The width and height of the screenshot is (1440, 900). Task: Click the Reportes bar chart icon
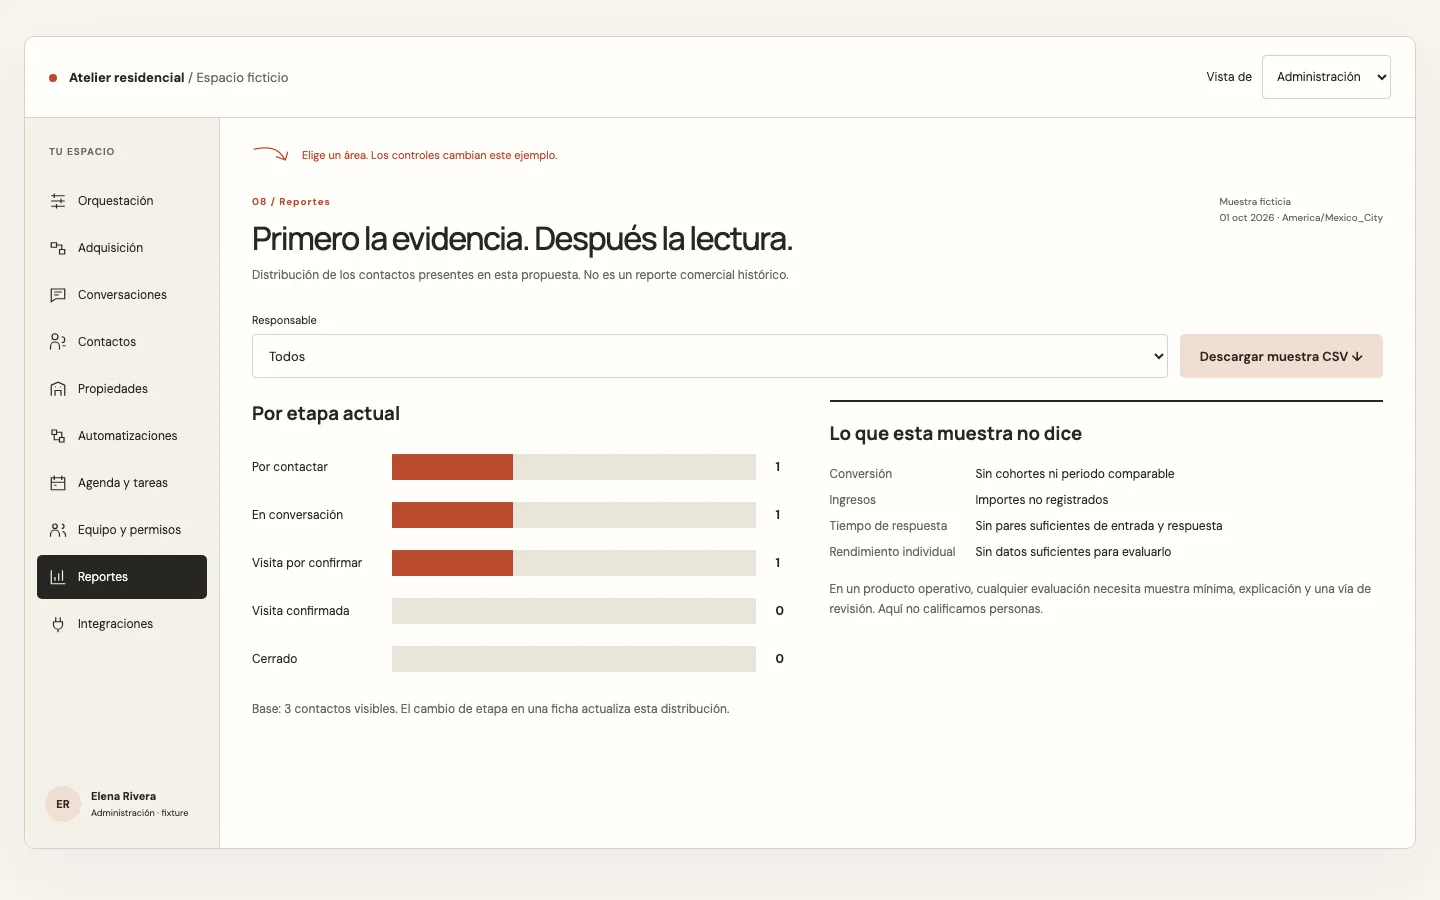(58, 577)
